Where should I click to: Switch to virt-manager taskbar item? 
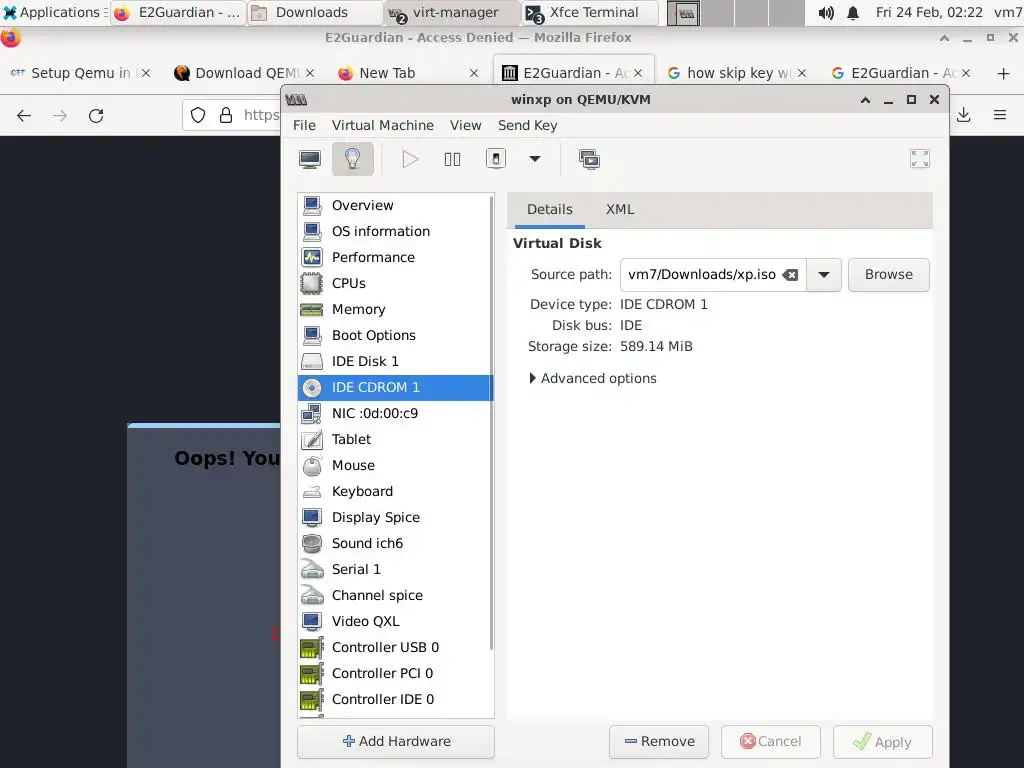pyautogui.click(x=451, y=12)
